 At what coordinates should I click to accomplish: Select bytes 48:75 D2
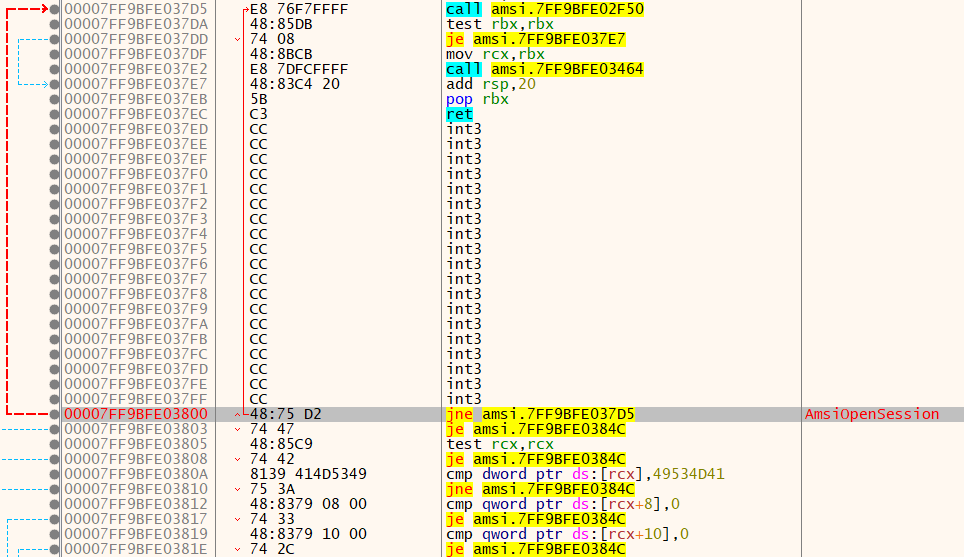point(285,414)
